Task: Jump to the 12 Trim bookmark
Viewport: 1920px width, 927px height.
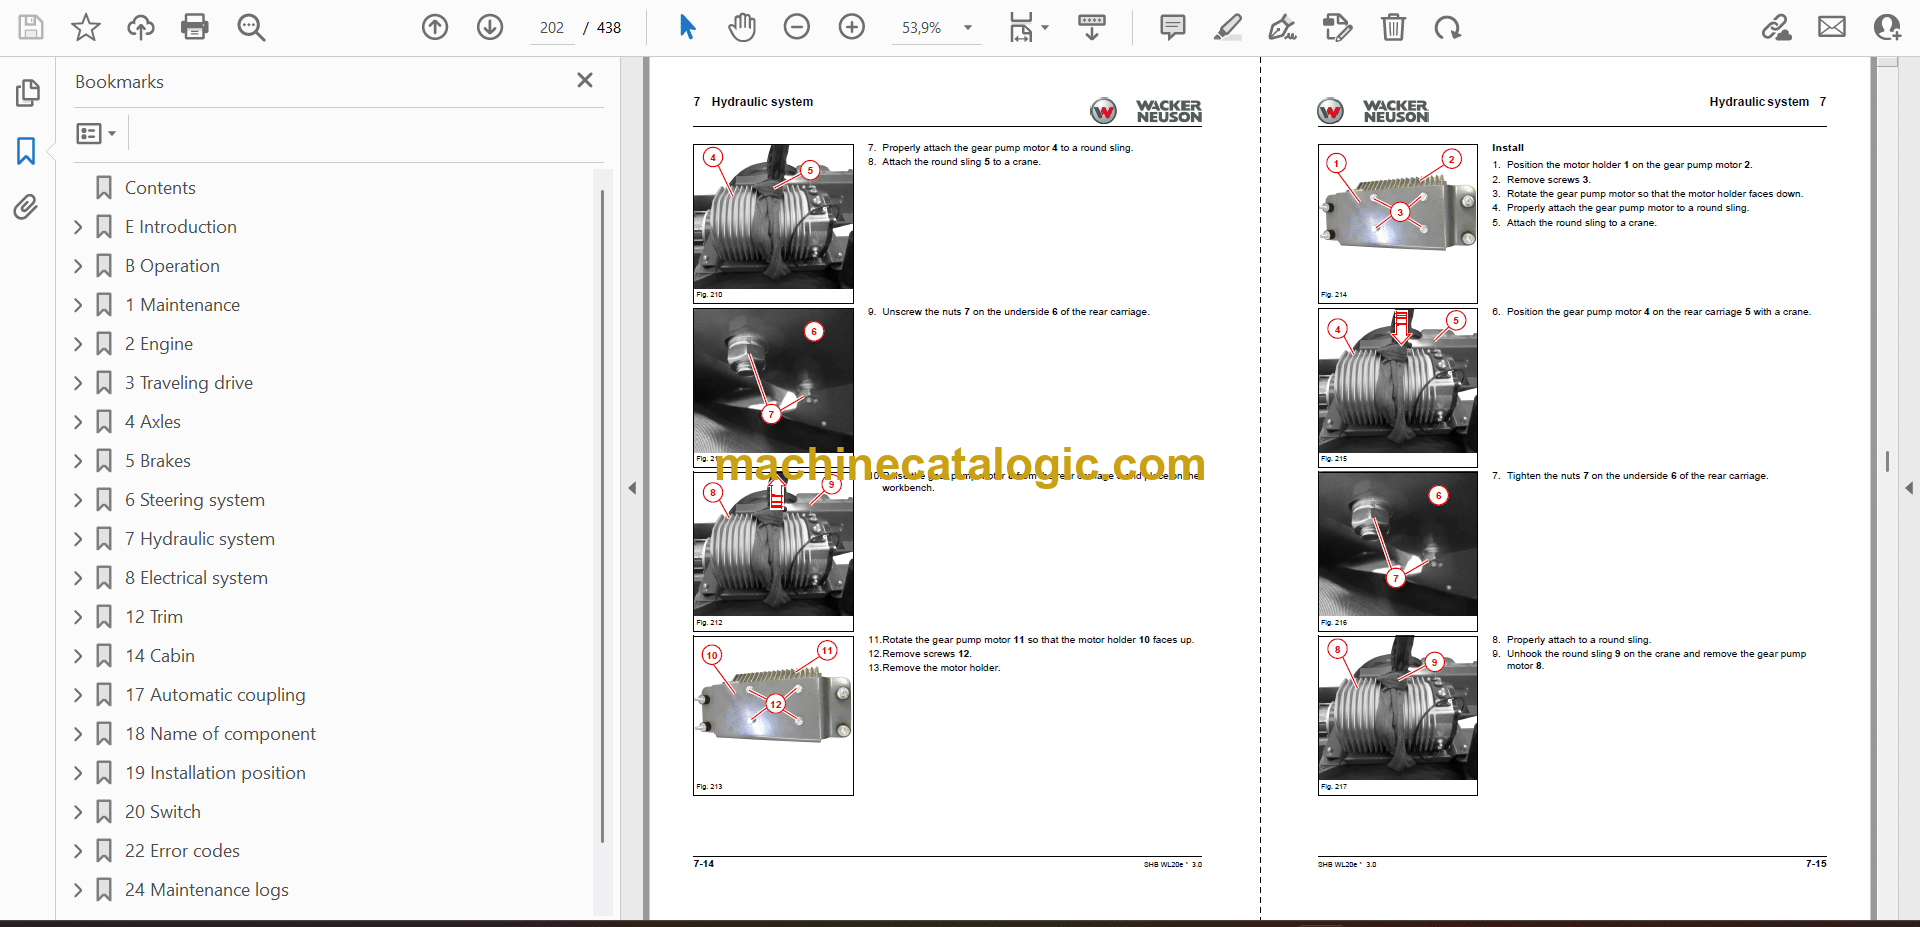Action: (154, 617)
